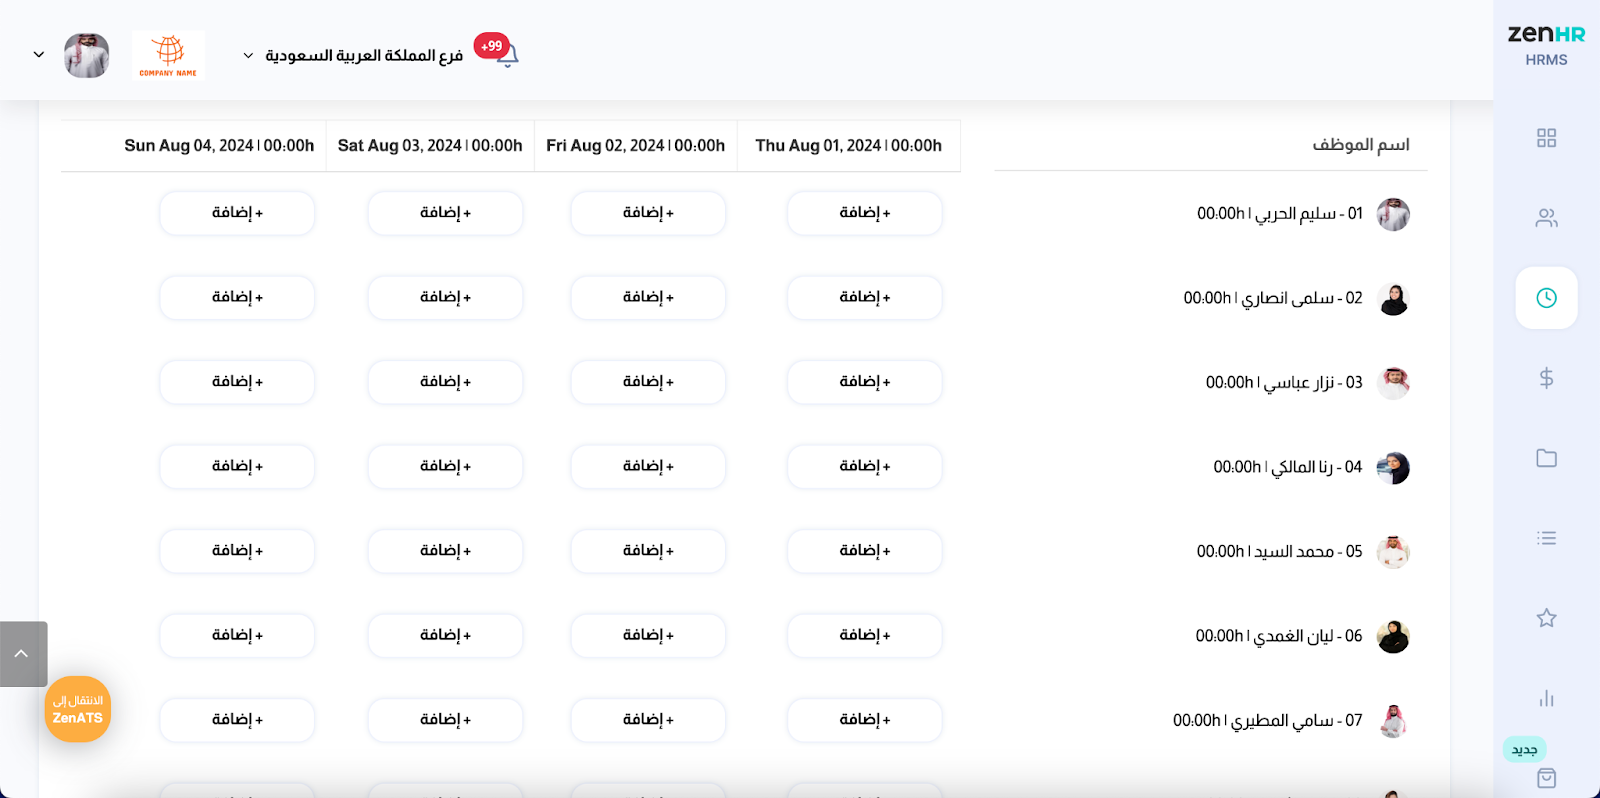
Task: Add entry for employee 06 on Thu Aug 01
Action: coord(865,635)
